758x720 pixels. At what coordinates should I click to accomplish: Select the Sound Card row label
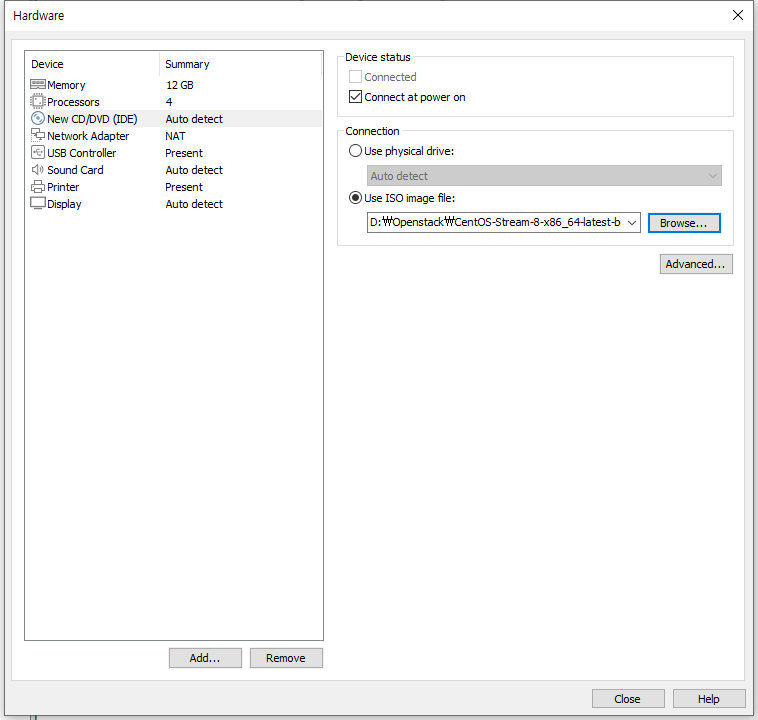[x=75, y=170]
